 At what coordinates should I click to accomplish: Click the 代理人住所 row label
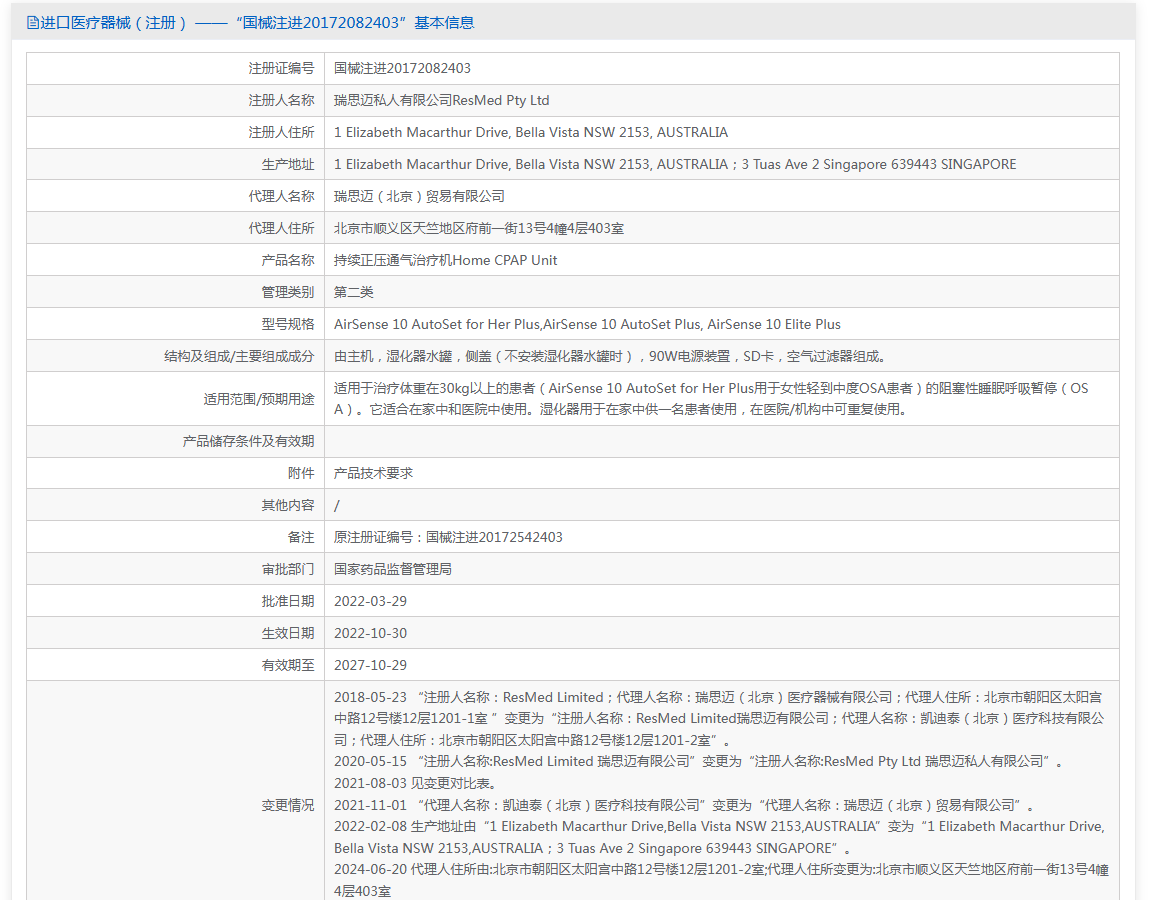click(281, 228)
